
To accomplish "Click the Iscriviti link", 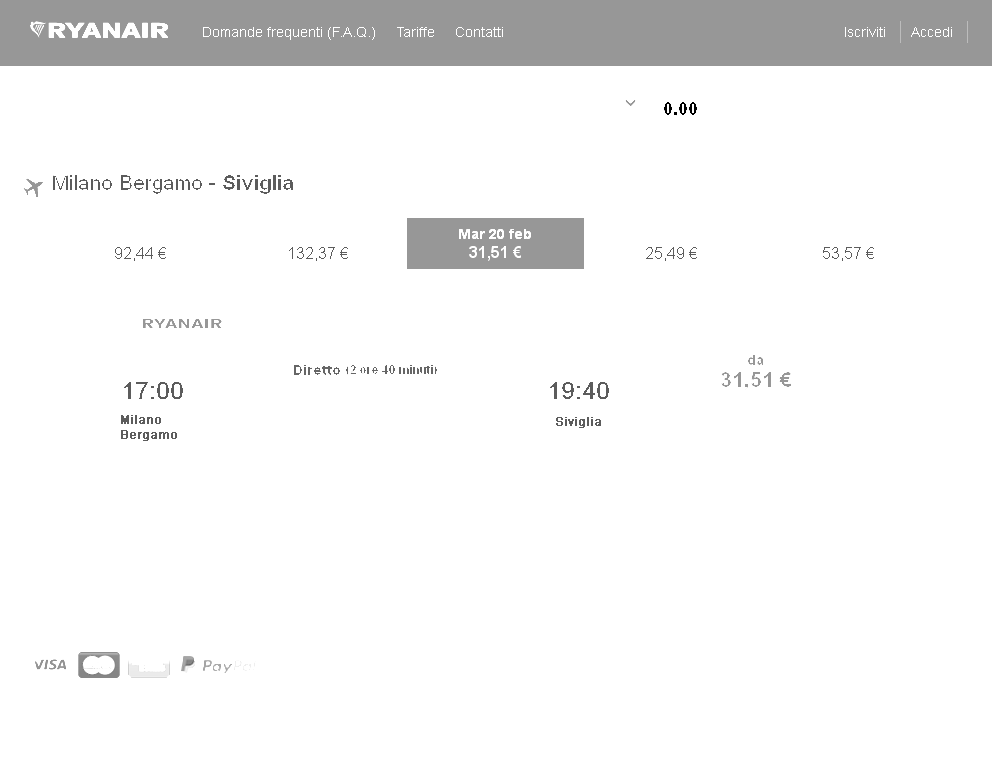I will pyautogui.click(x=864, y=32).
